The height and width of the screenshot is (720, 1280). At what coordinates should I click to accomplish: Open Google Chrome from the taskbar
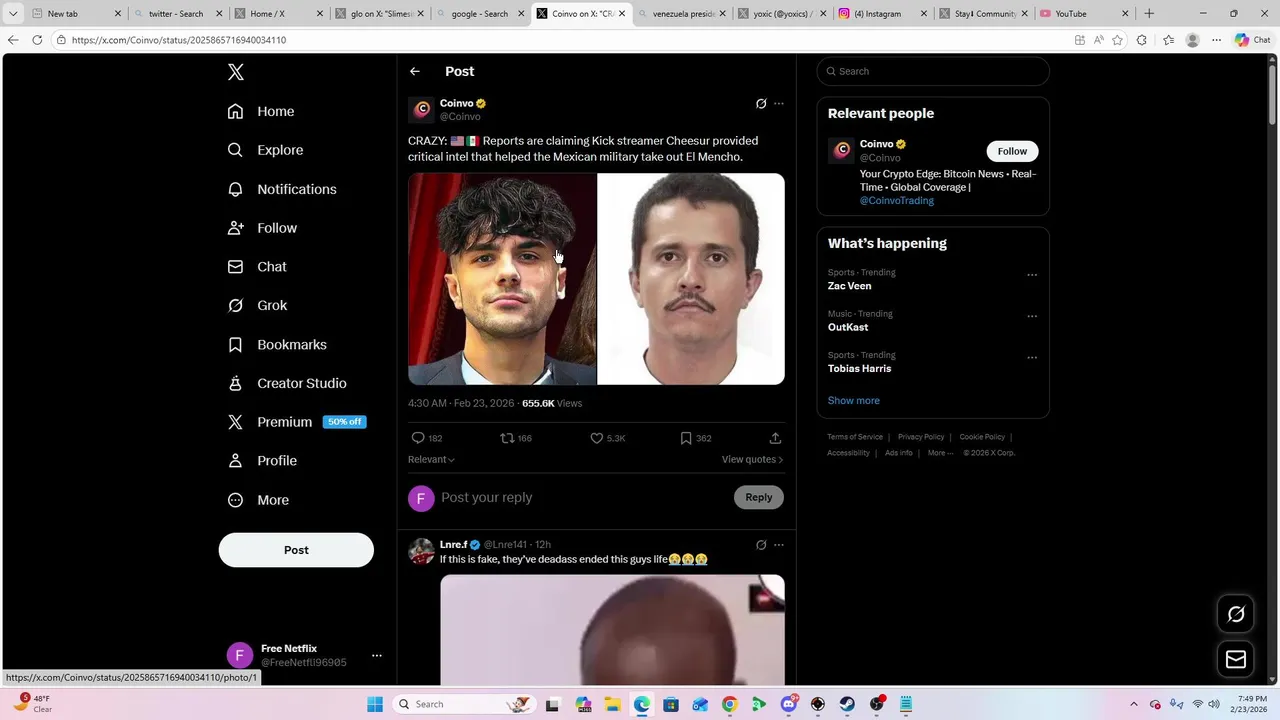(729, 704)
